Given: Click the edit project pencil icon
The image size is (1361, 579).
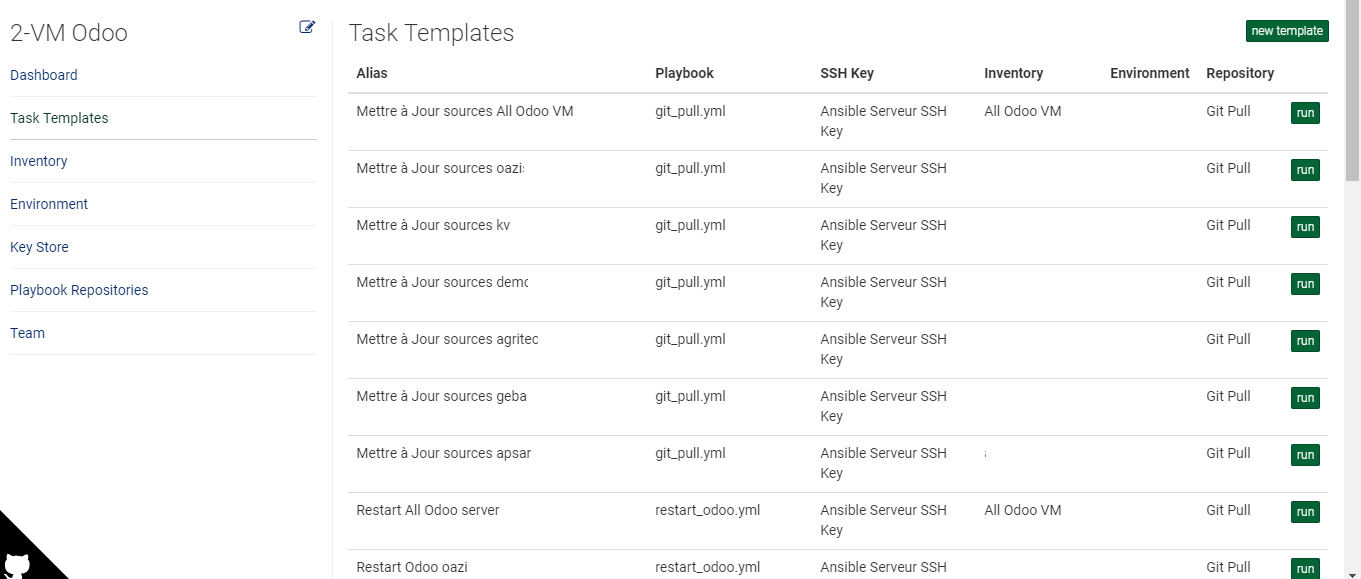Looking at the screenshot, I should pos(307,27).
